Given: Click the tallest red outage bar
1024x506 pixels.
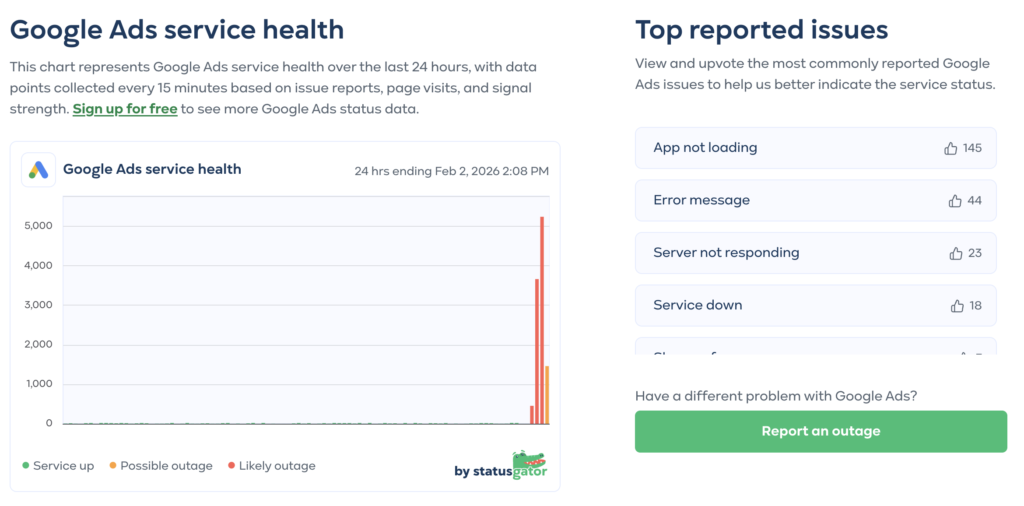Looking at the screenshot, I should [542, 320].
